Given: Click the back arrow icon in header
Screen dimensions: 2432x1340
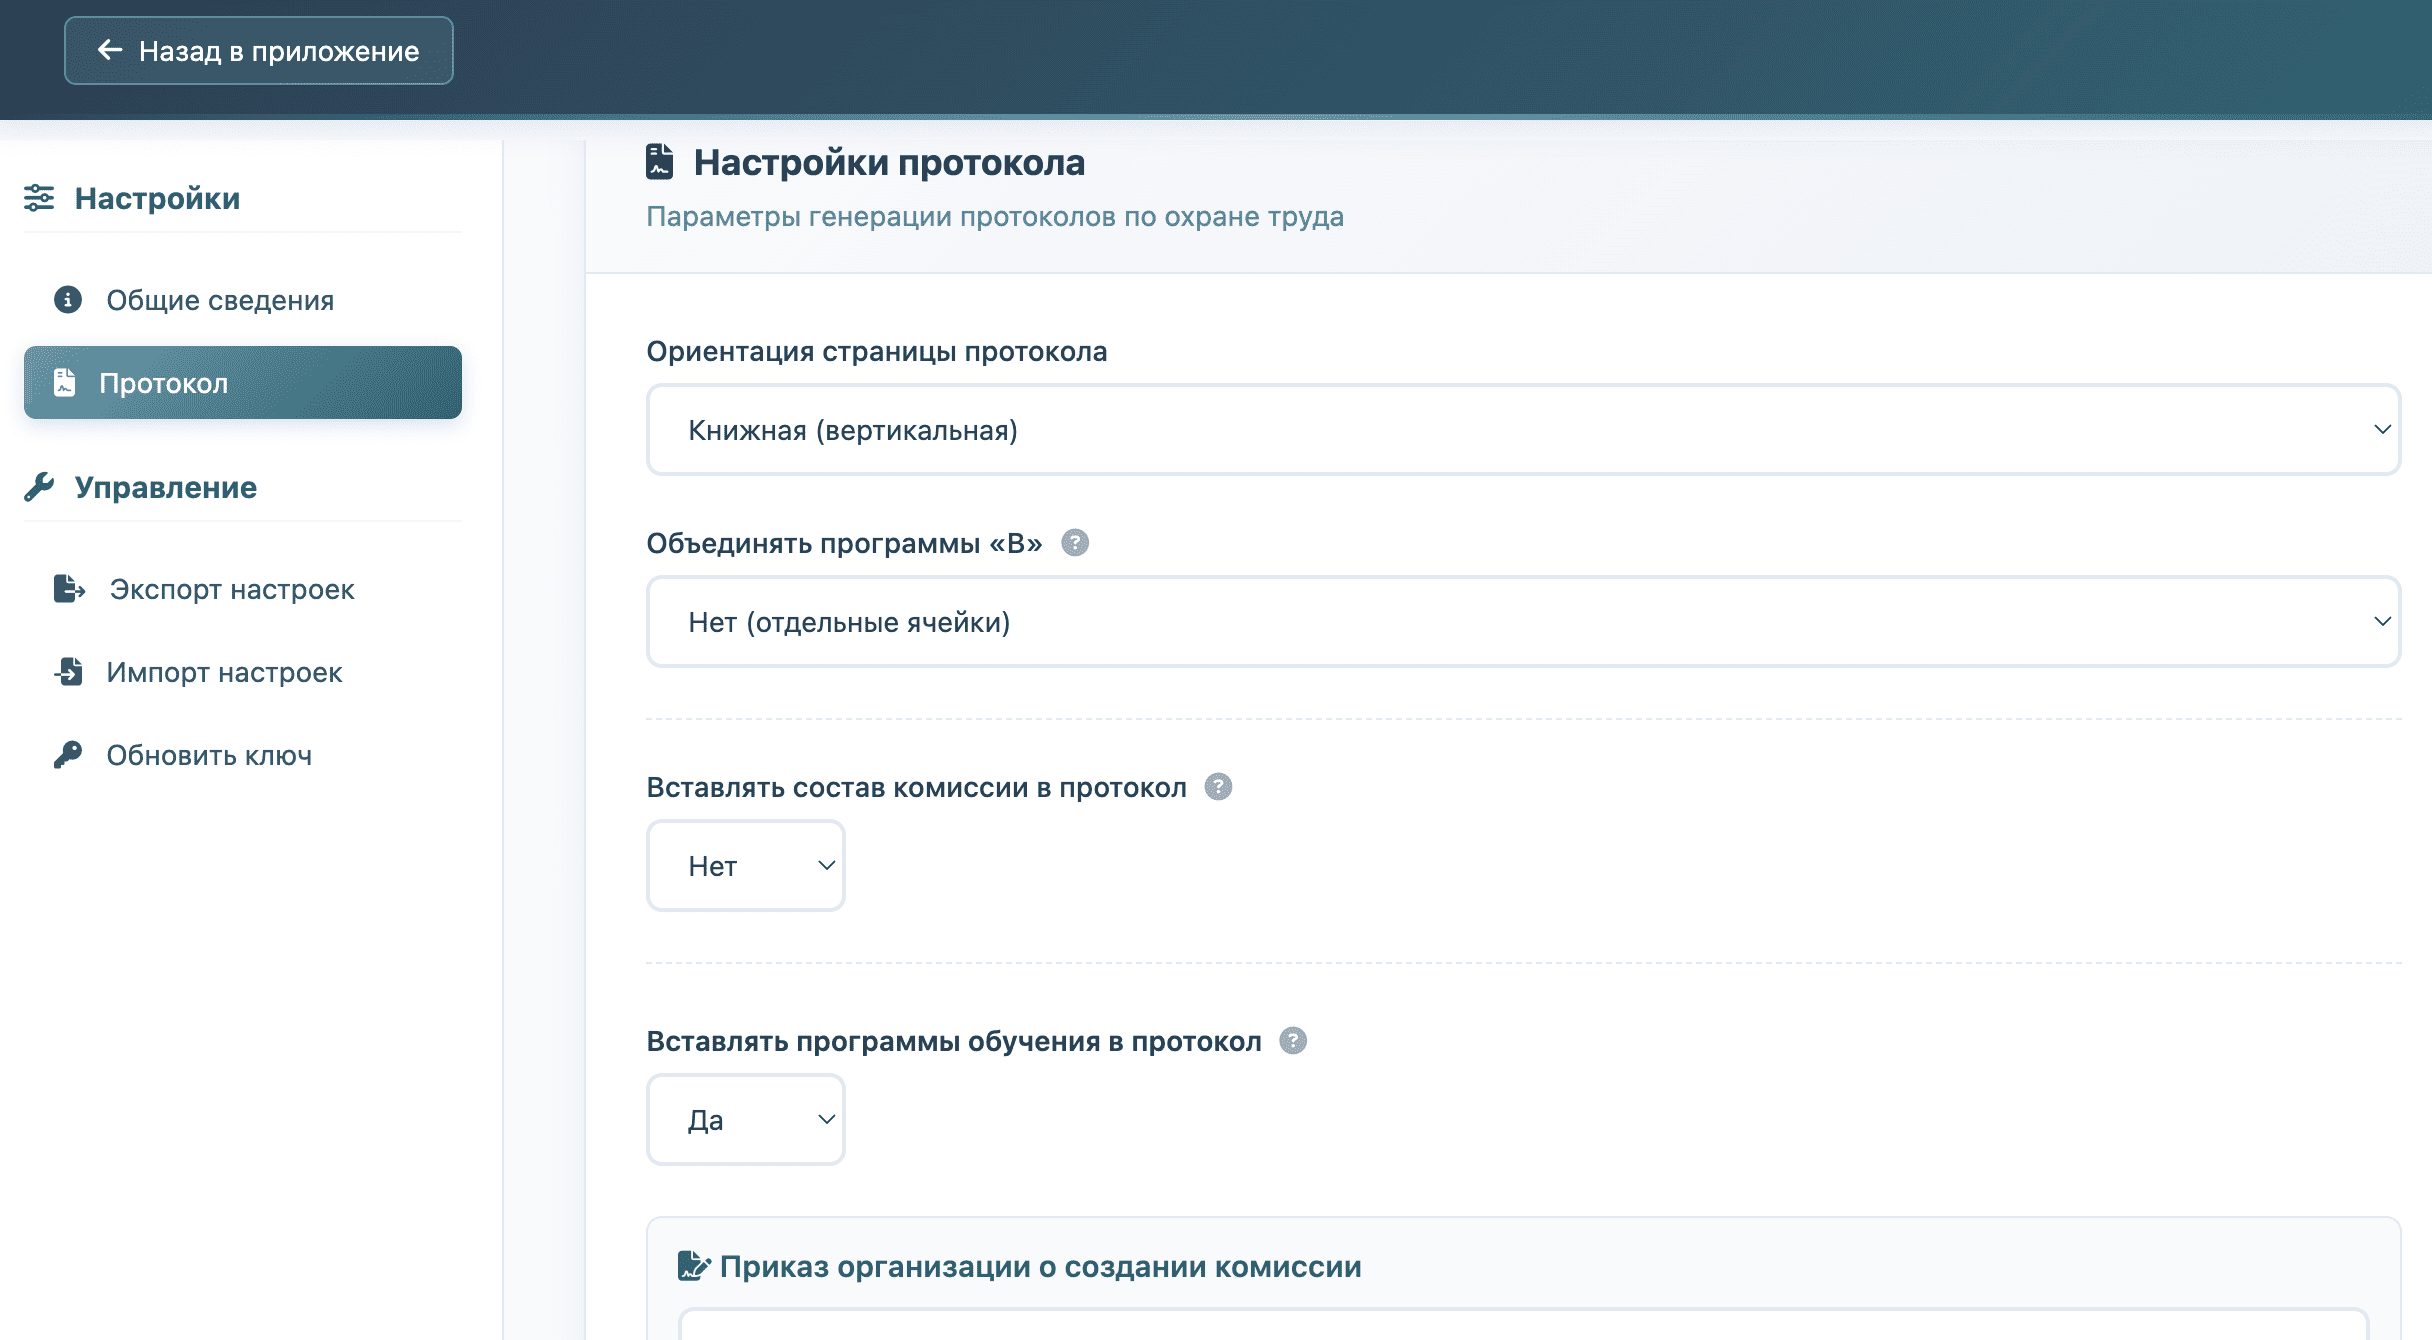Looking at the screenshot, I should coord(110,50).
